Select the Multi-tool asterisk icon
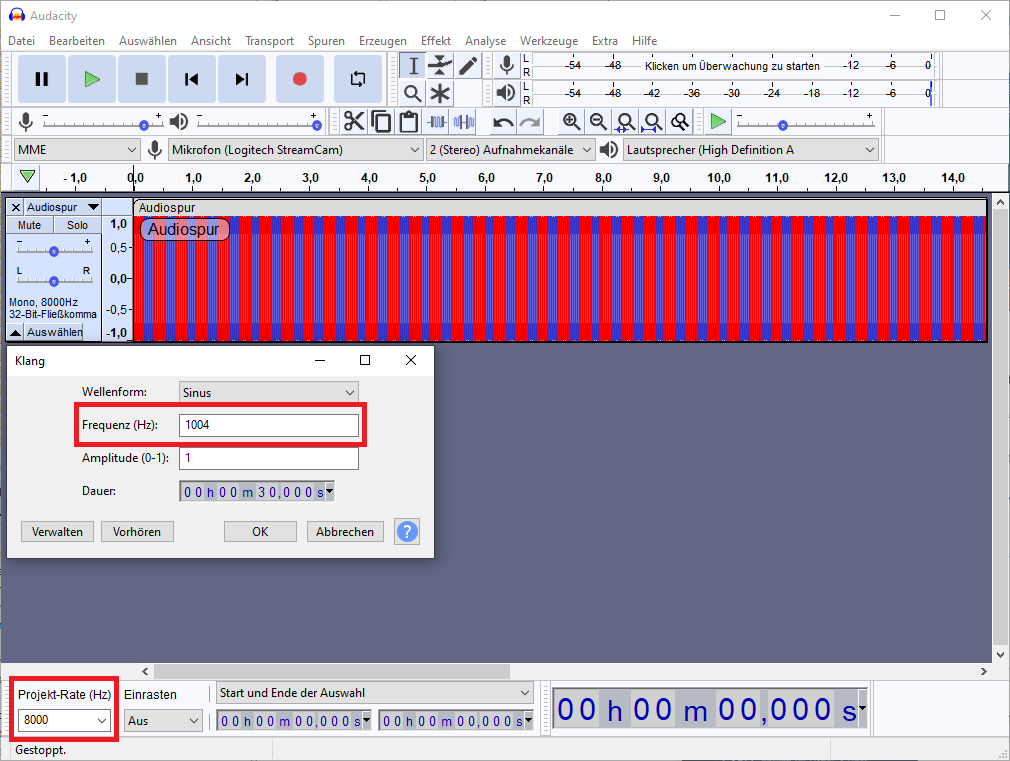 pos(440,94)
